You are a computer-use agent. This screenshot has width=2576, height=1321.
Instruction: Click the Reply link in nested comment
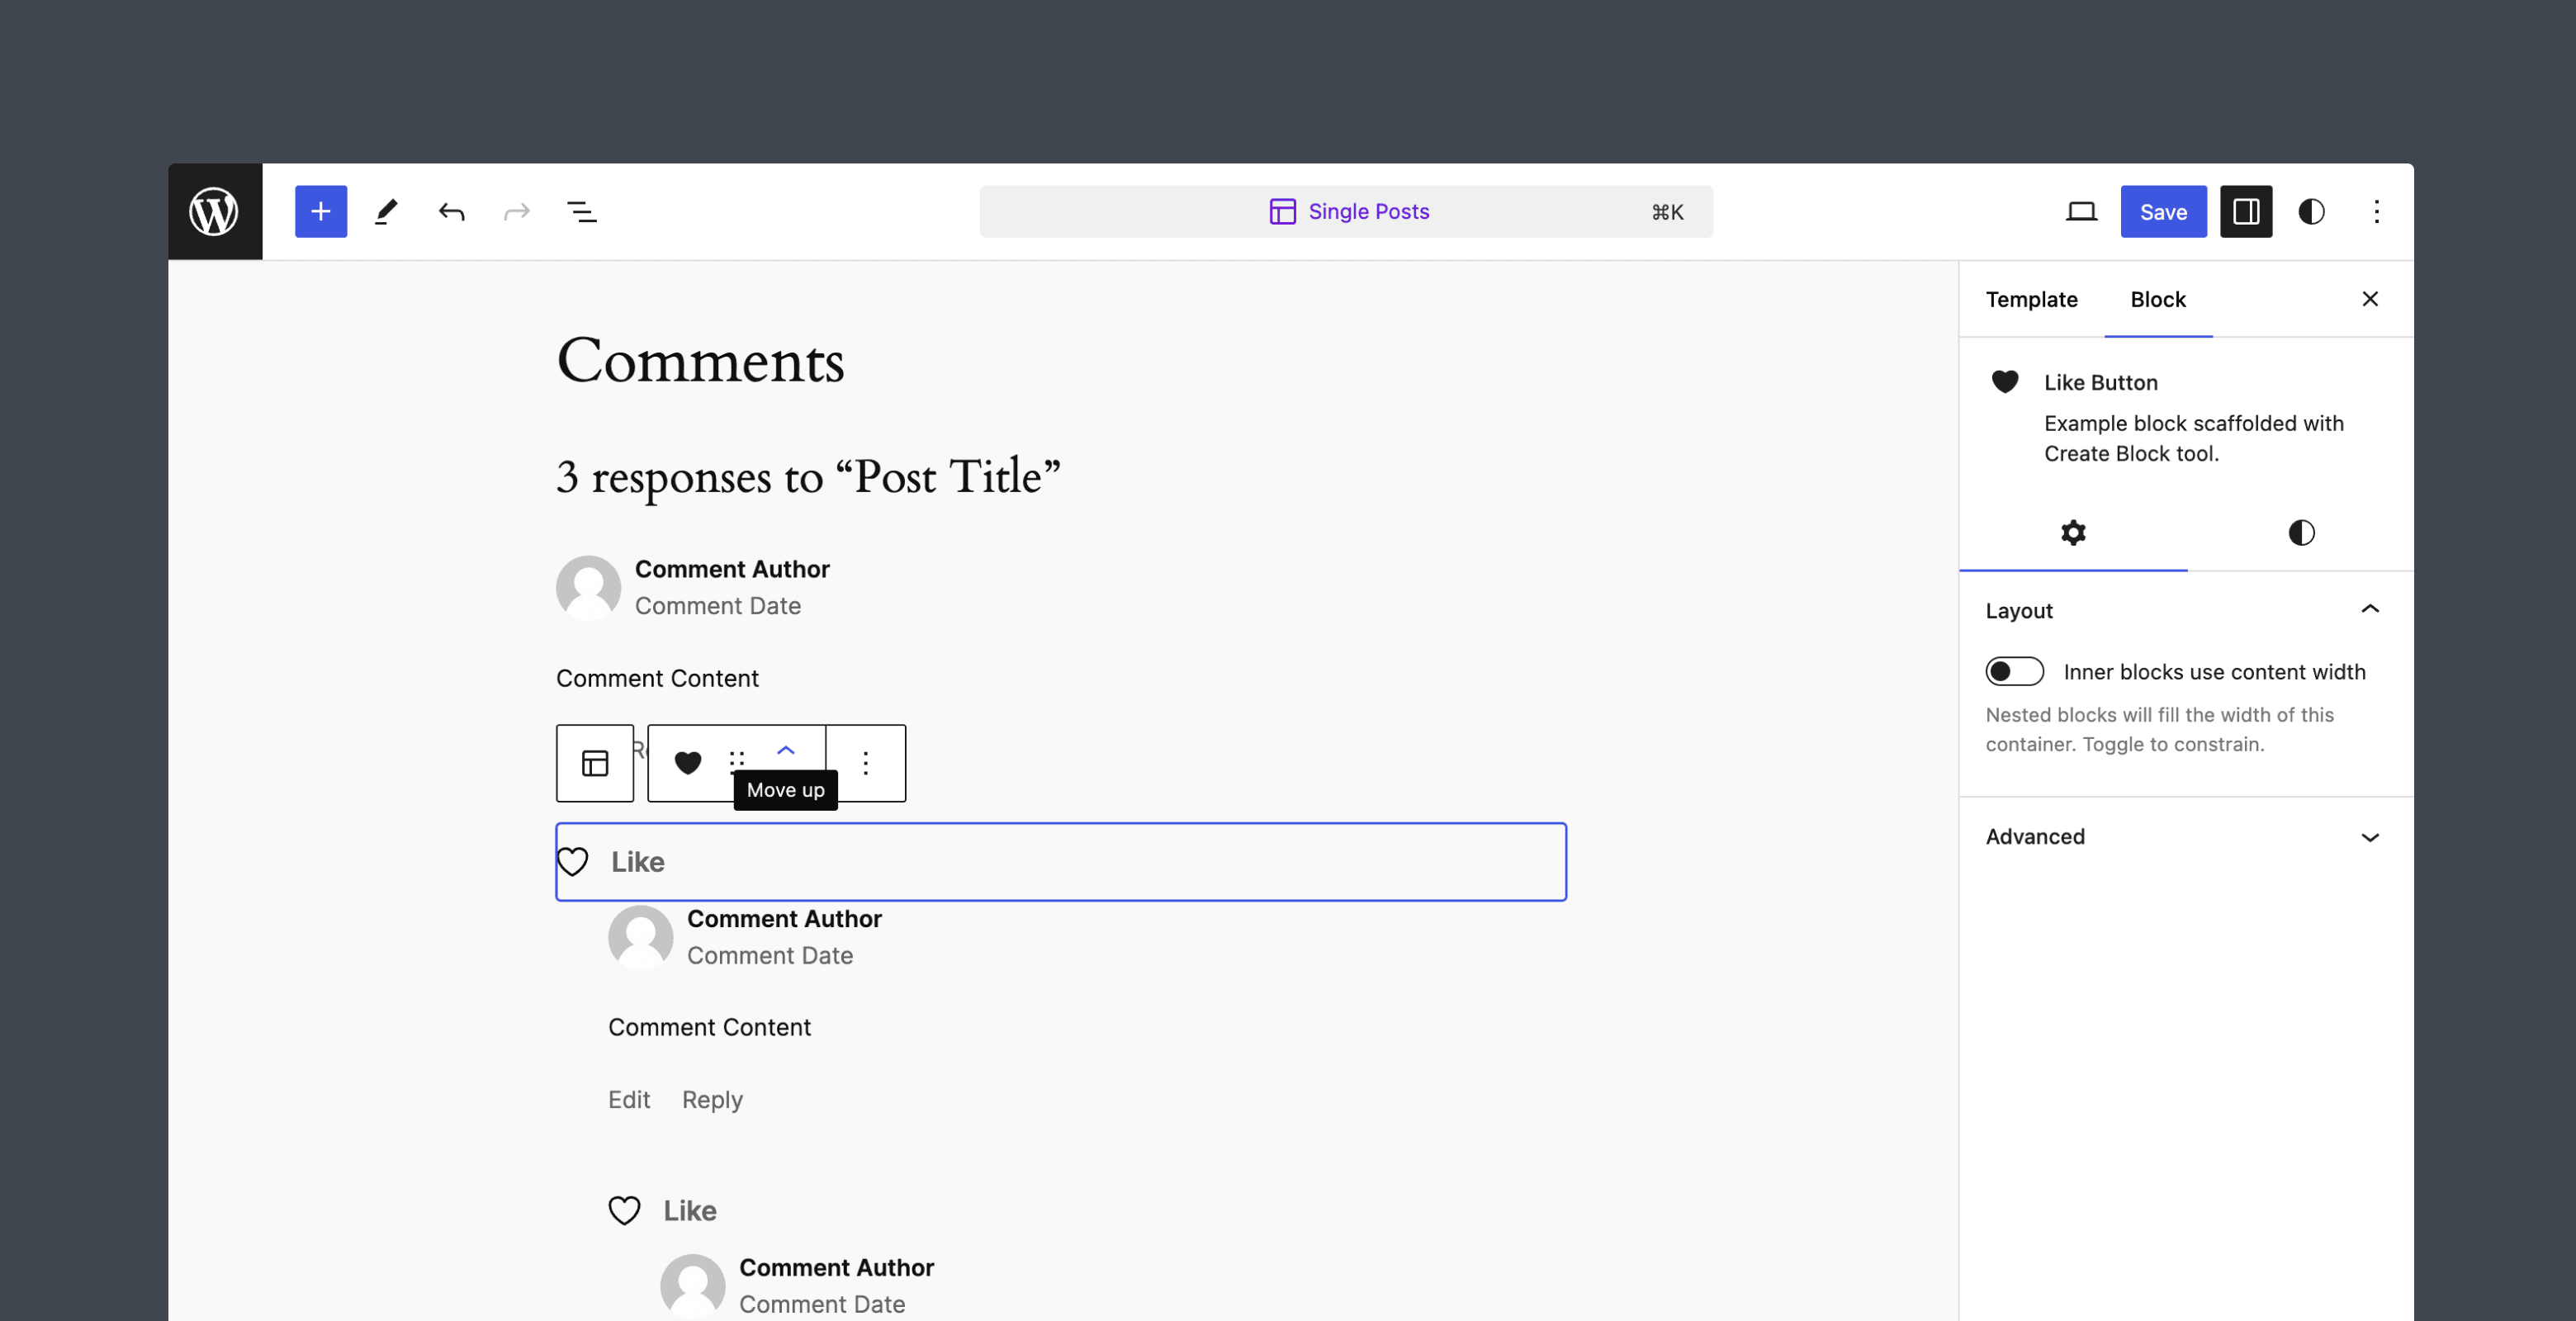click(712, 1100)
